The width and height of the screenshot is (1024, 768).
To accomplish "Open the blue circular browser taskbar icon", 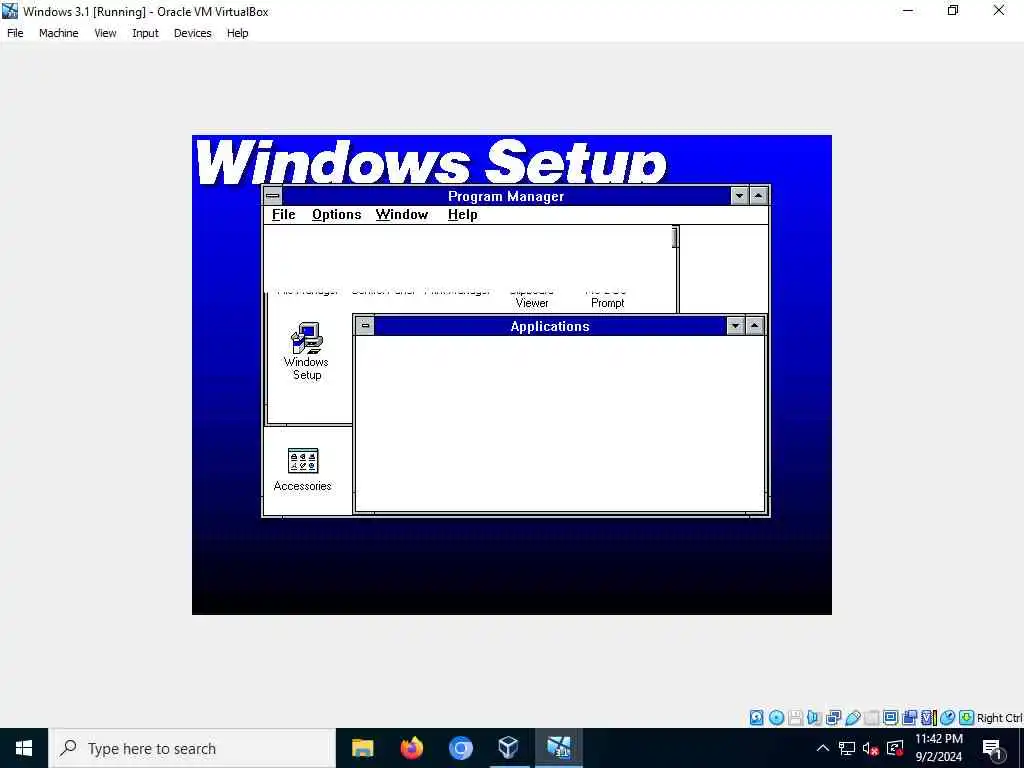I will 460,748.
